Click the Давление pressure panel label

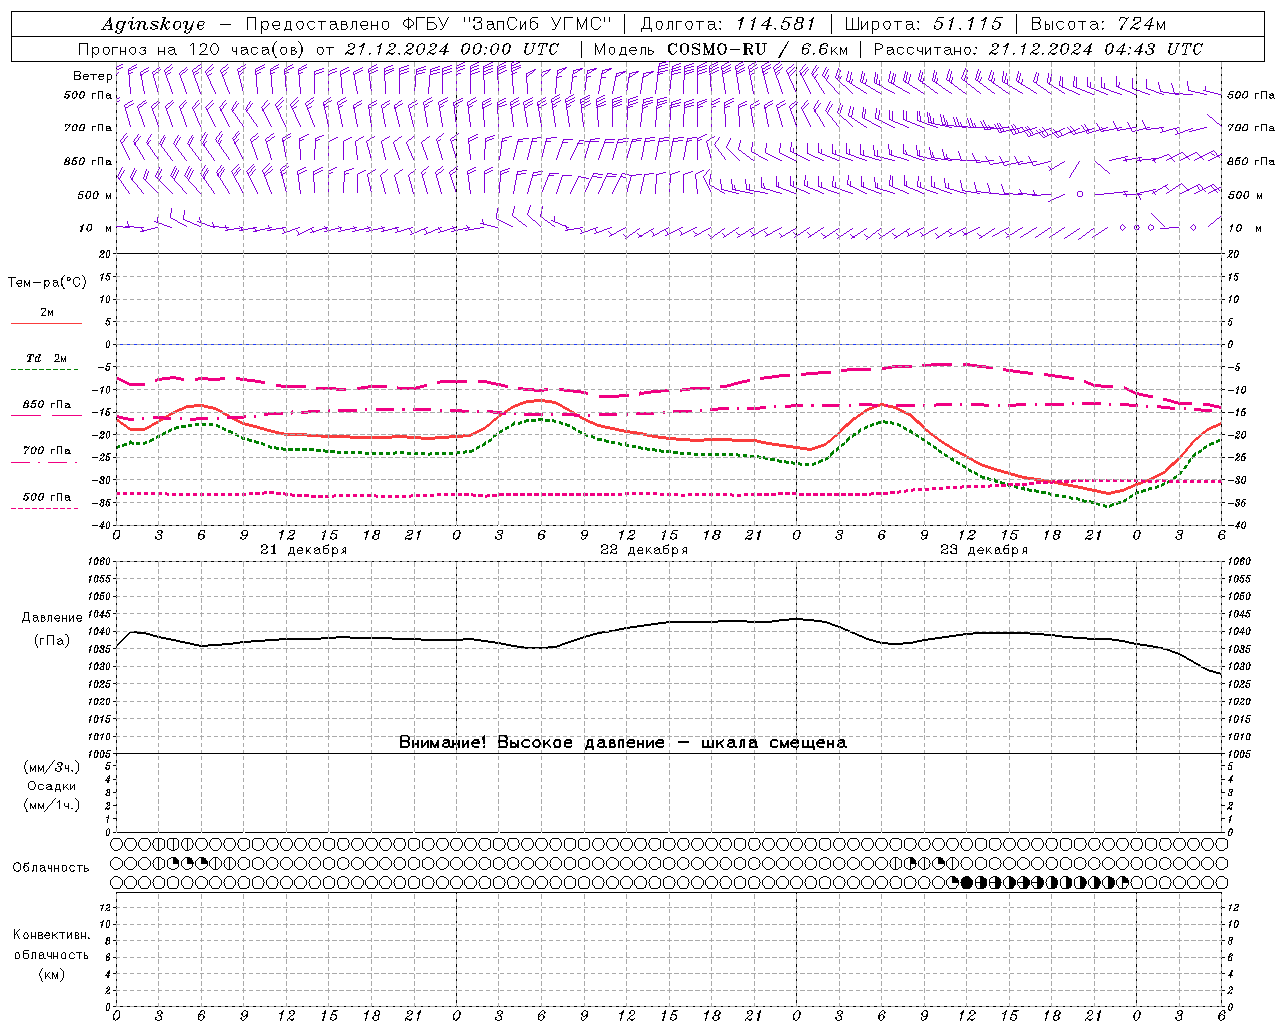pyautogui.click(x=52, y=618)
